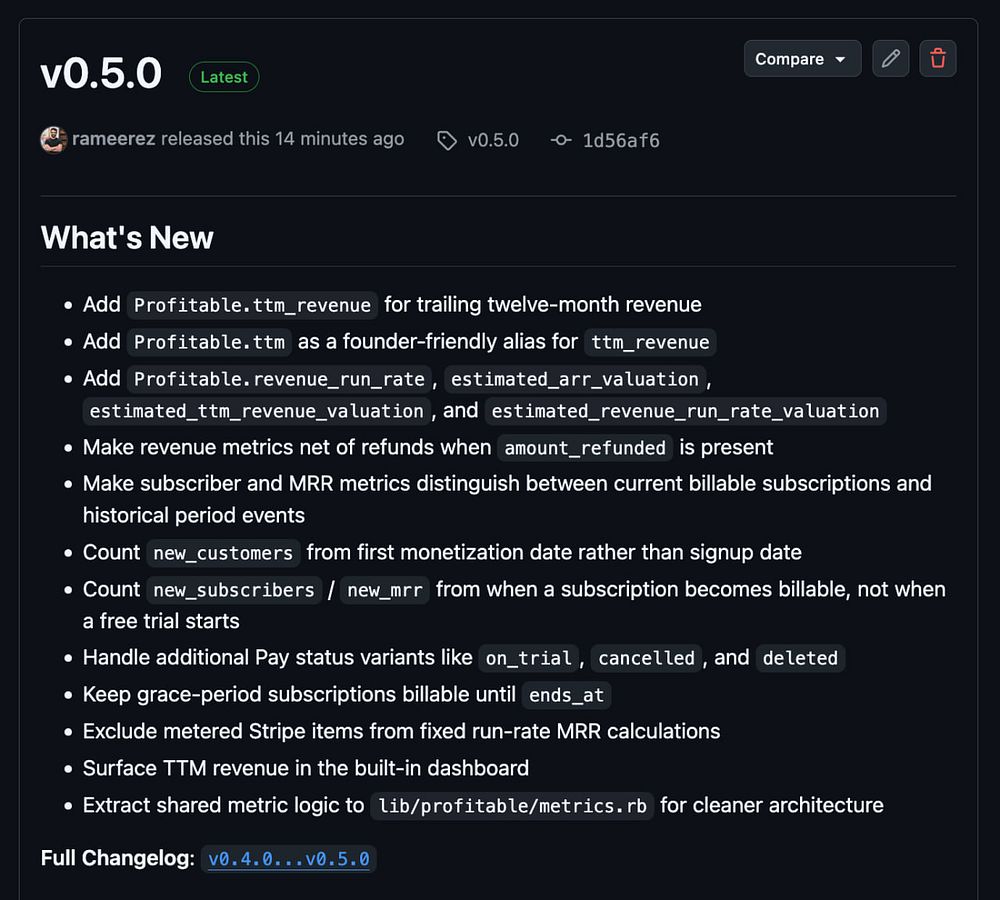1000x900 pixels.
Task: Click the Compare dropdown caret arrow
Action: pos(841,60)
